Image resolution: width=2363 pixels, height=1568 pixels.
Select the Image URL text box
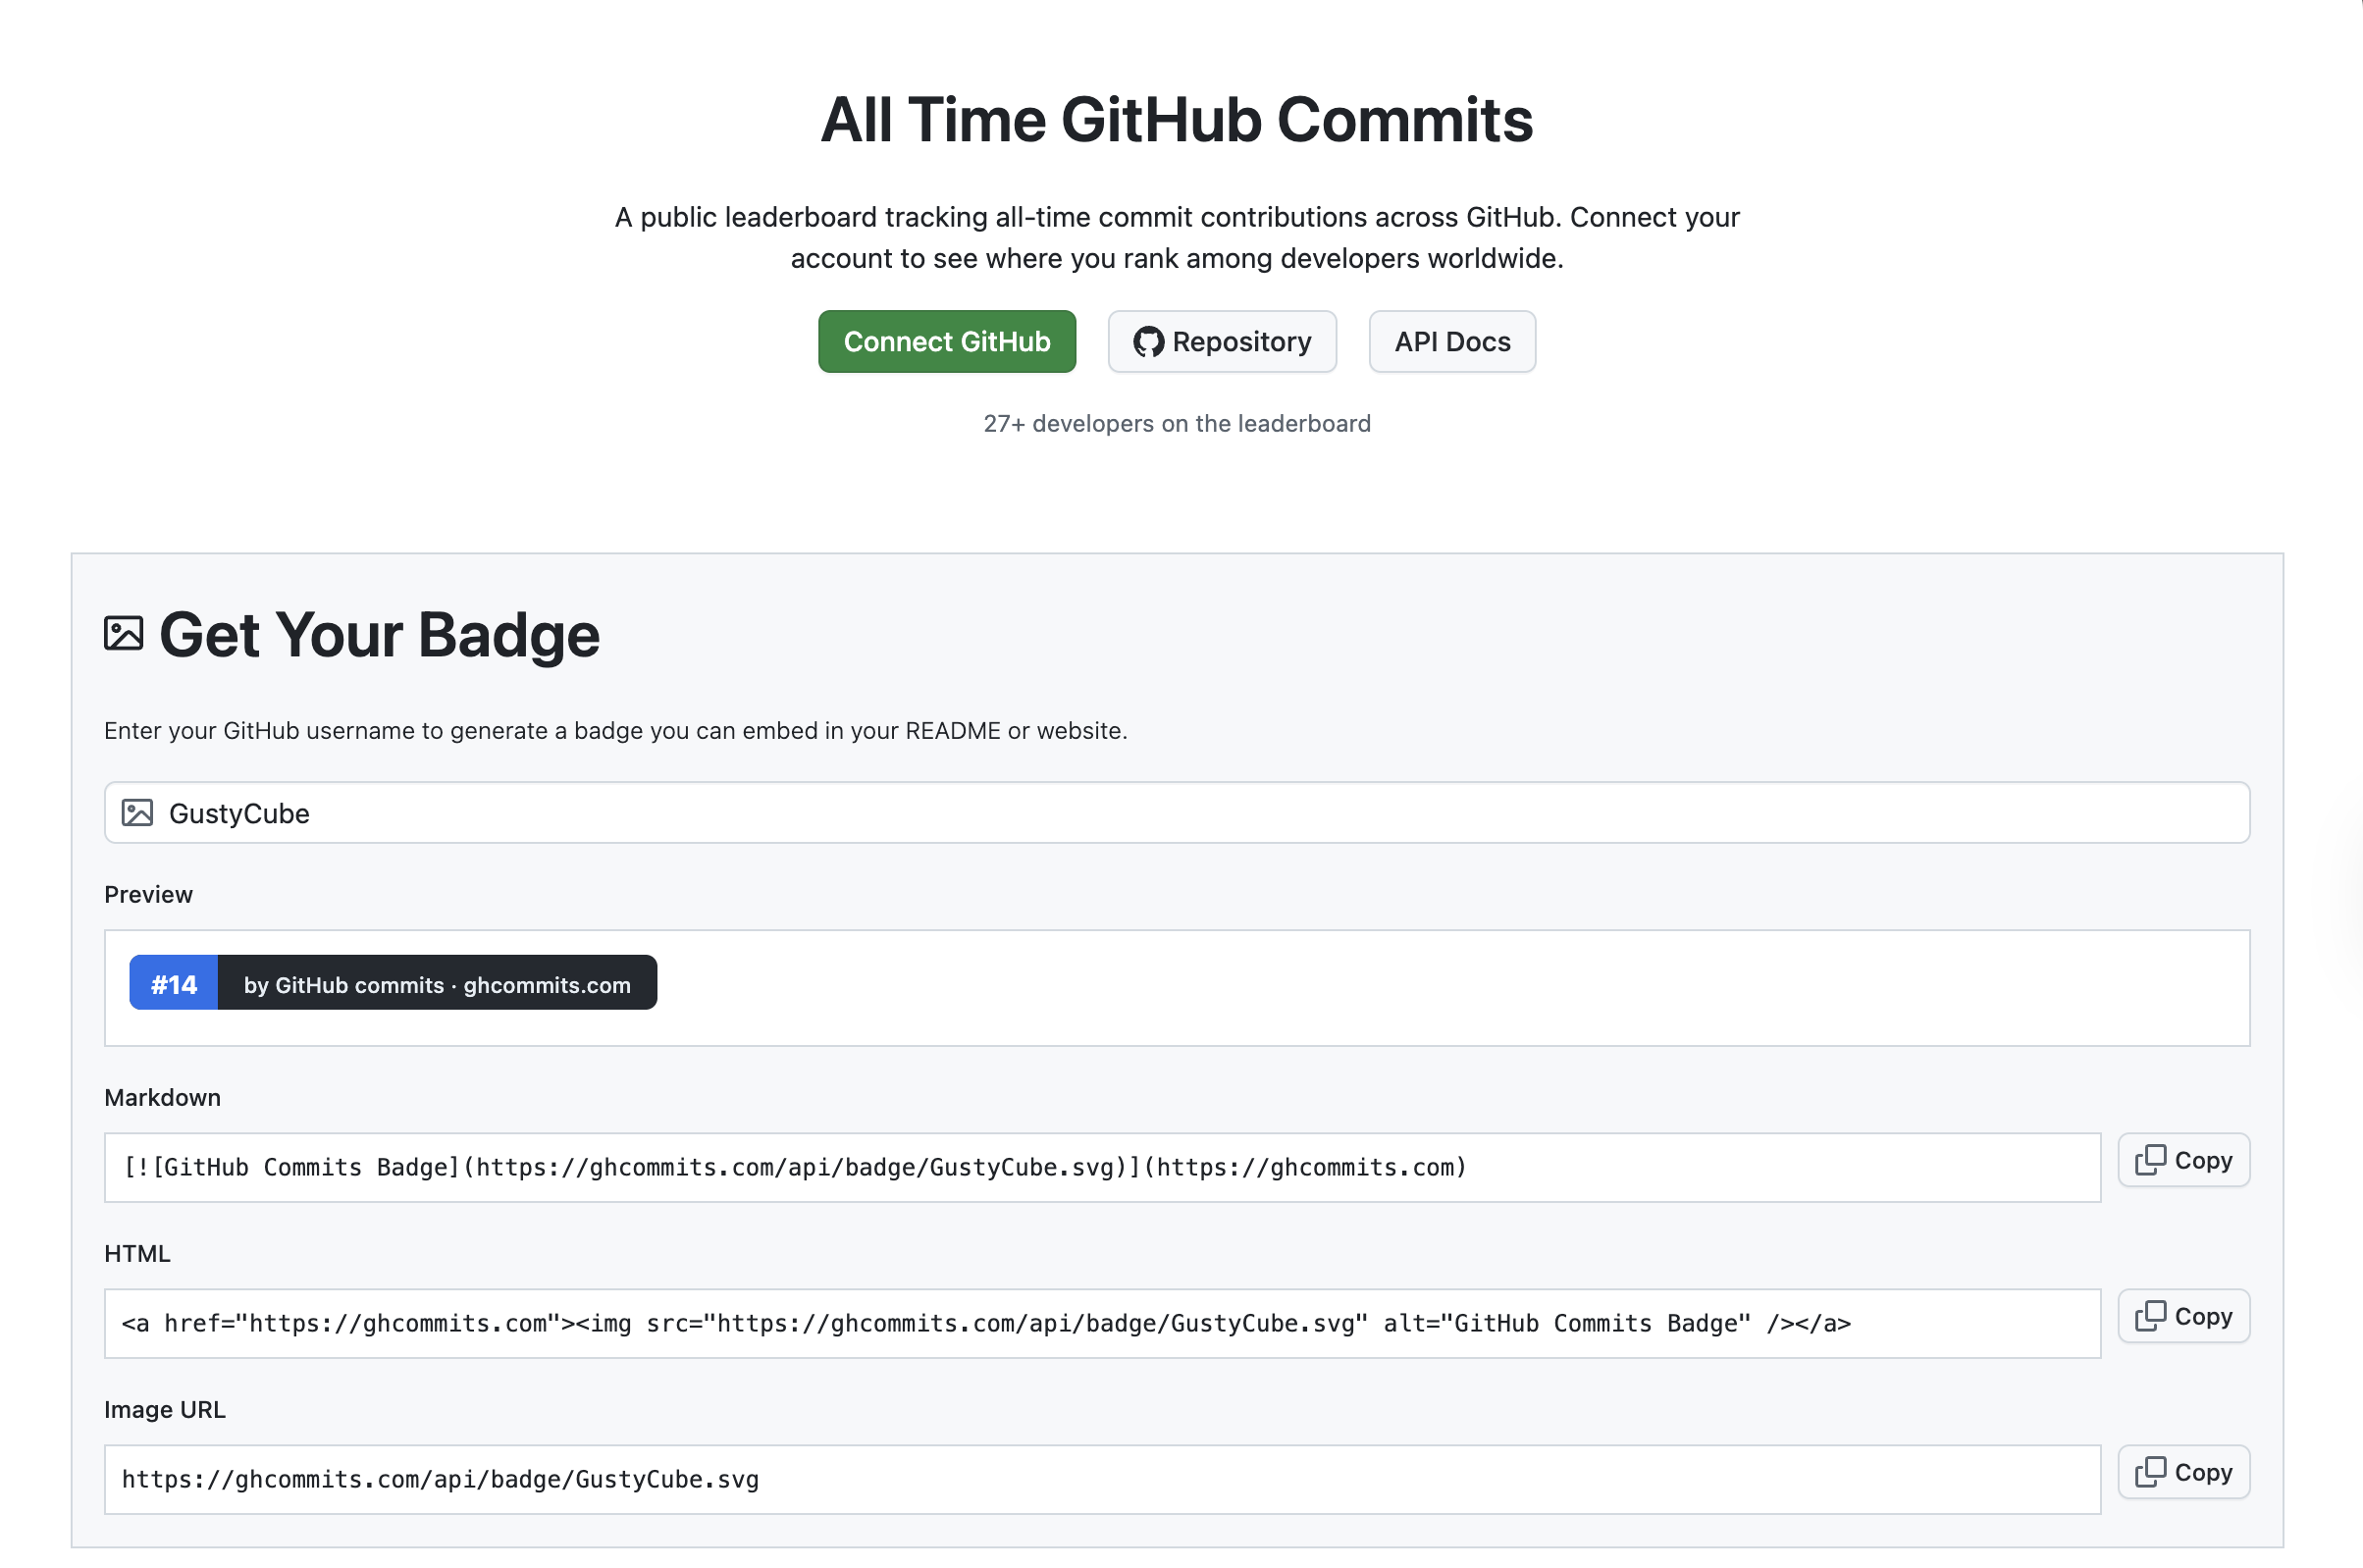pyautogui.click(x=1100, y=1479)
